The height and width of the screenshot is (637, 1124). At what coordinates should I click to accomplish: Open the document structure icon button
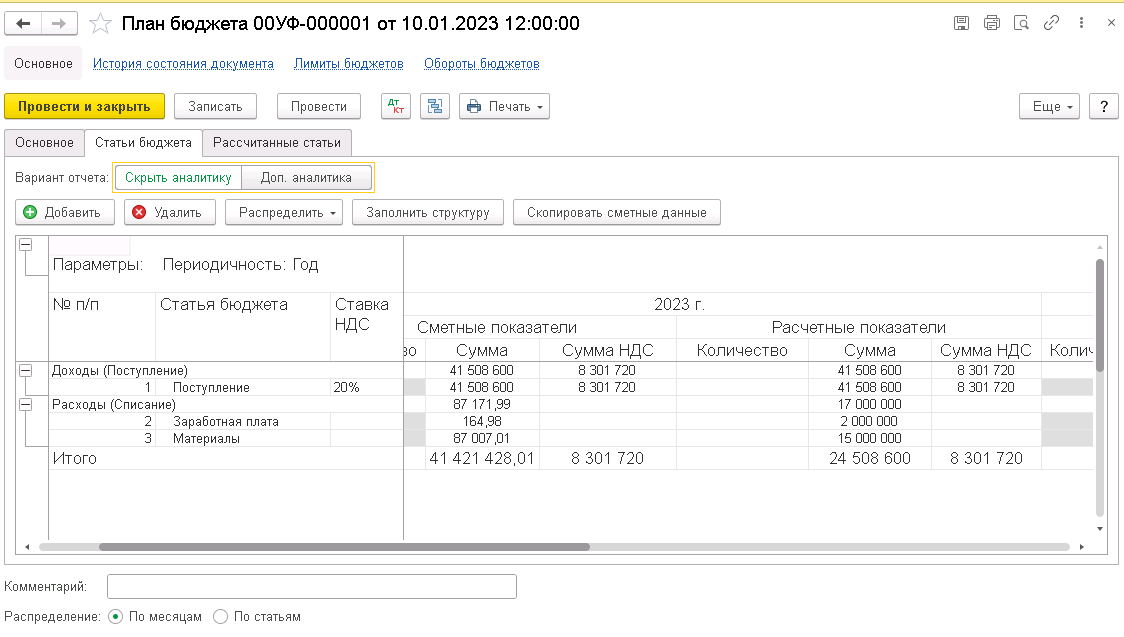pyautogui.click(x=434, y=106)
